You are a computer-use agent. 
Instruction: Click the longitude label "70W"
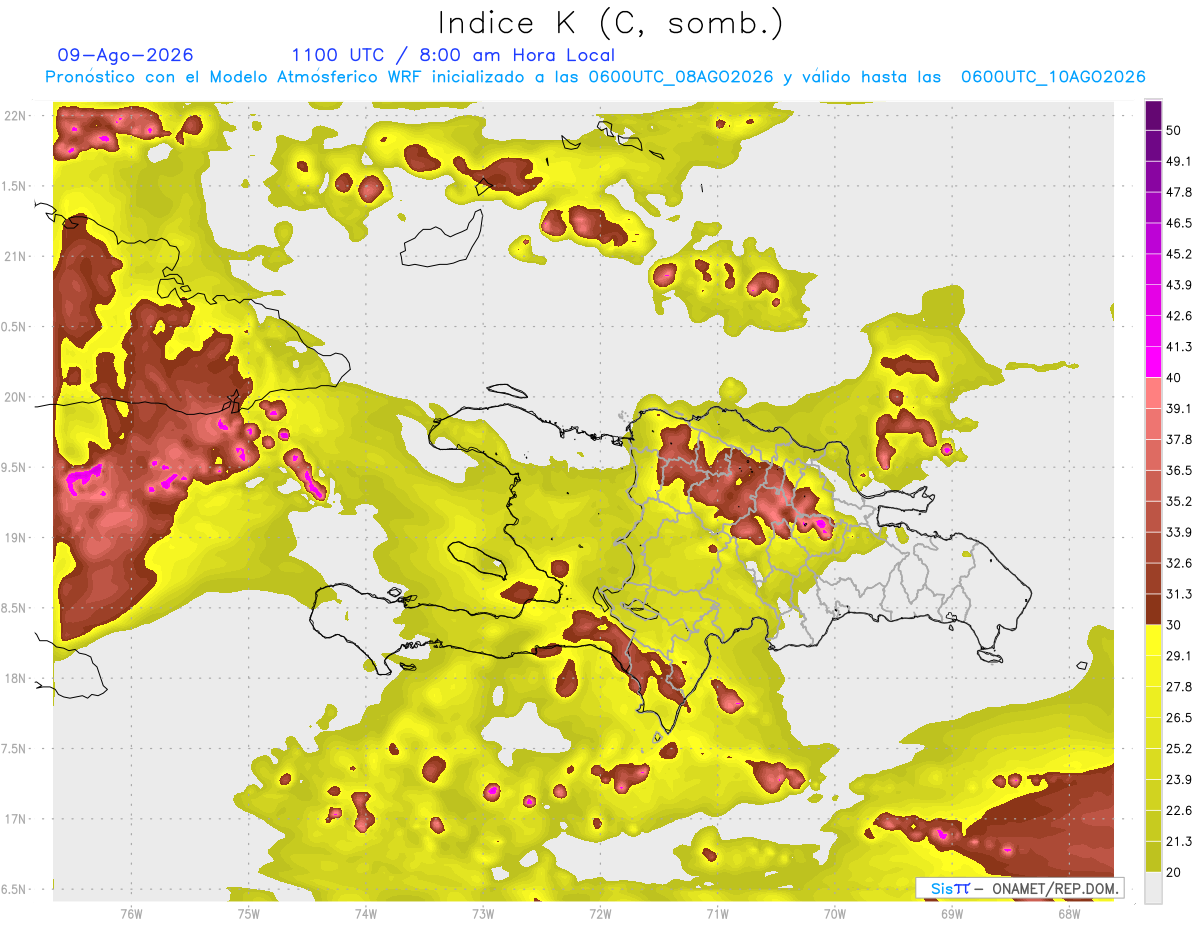[835, 914]
